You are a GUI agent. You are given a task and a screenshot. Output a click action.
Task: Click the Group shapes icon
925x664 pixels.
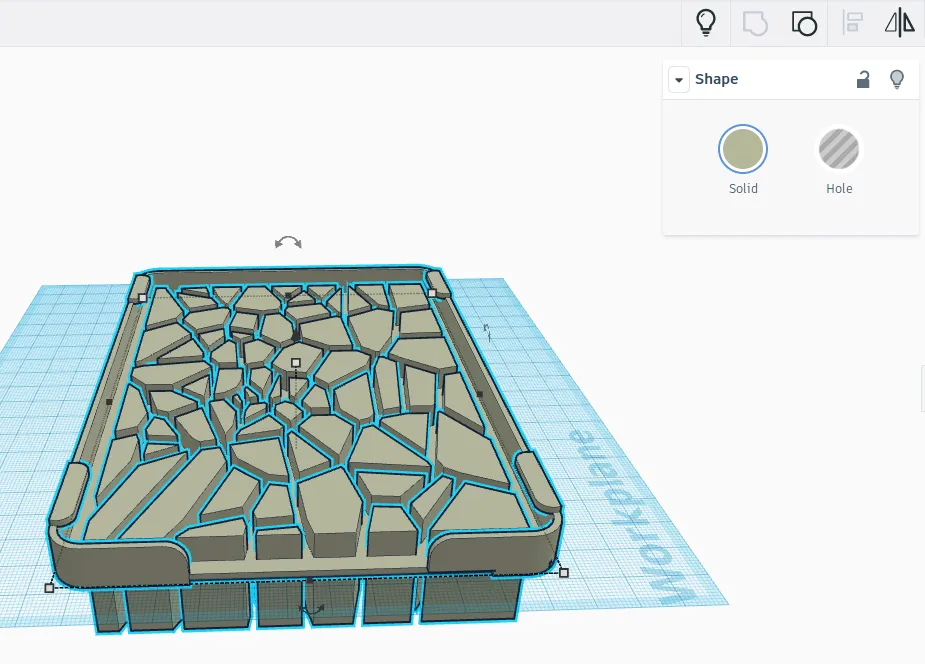(755, 24)
